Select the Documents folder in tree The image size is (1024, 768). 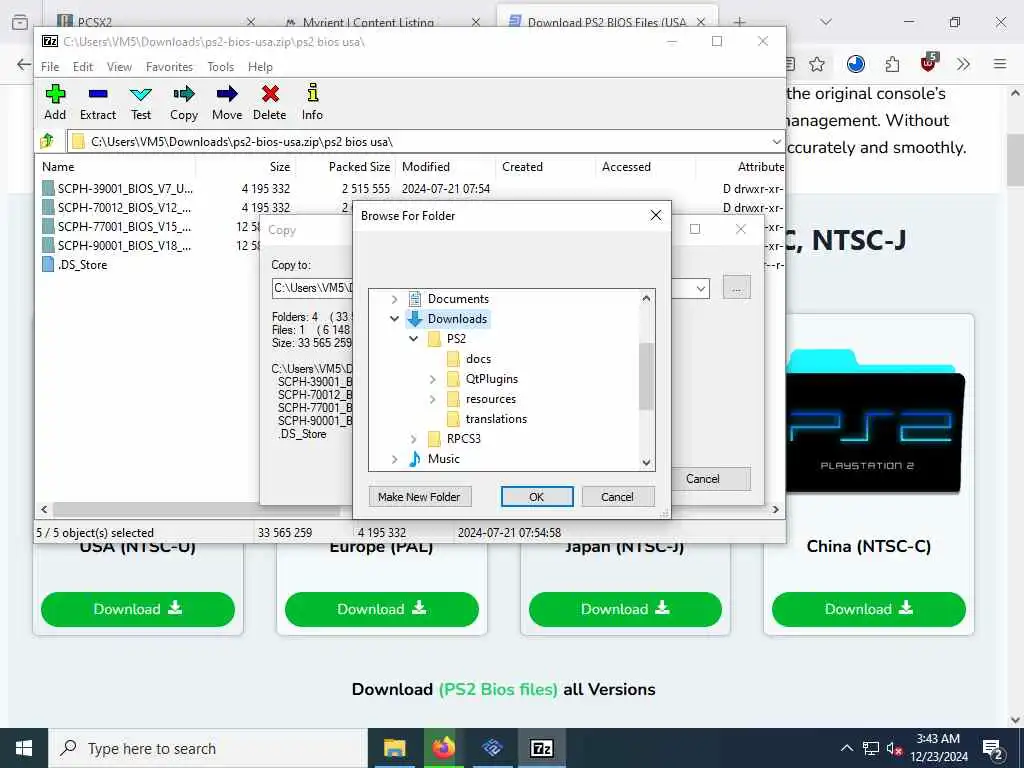click(458, 299)
